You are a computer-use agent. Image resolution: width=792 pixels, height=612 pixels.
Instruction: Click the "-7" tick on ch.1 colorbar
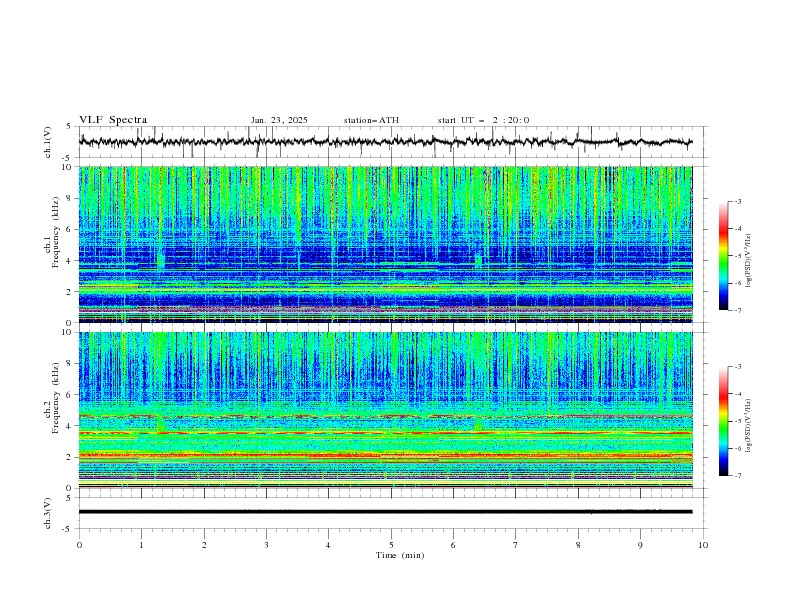[738, 310]
